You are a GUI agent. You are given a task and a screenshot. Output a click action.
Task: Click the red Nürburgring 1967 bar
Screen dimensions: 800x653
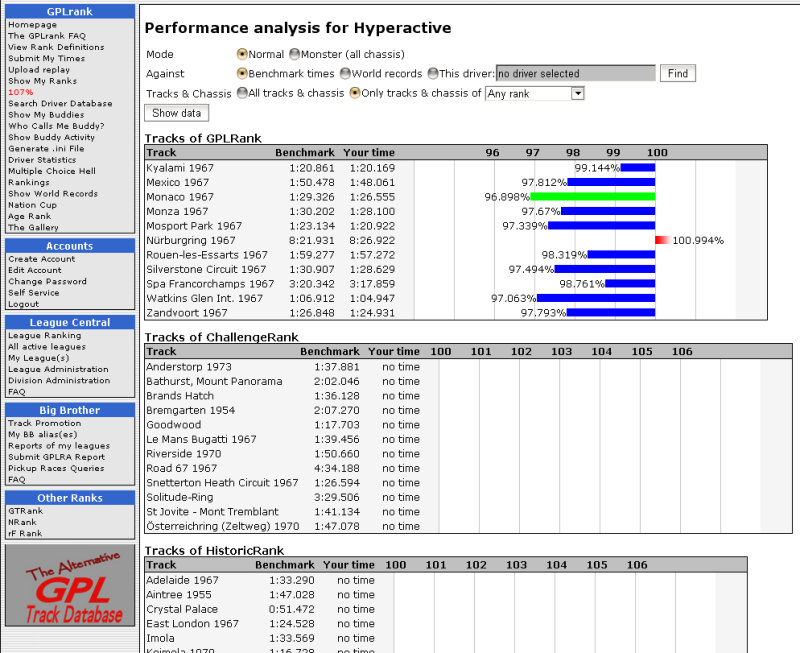(662, 240)
